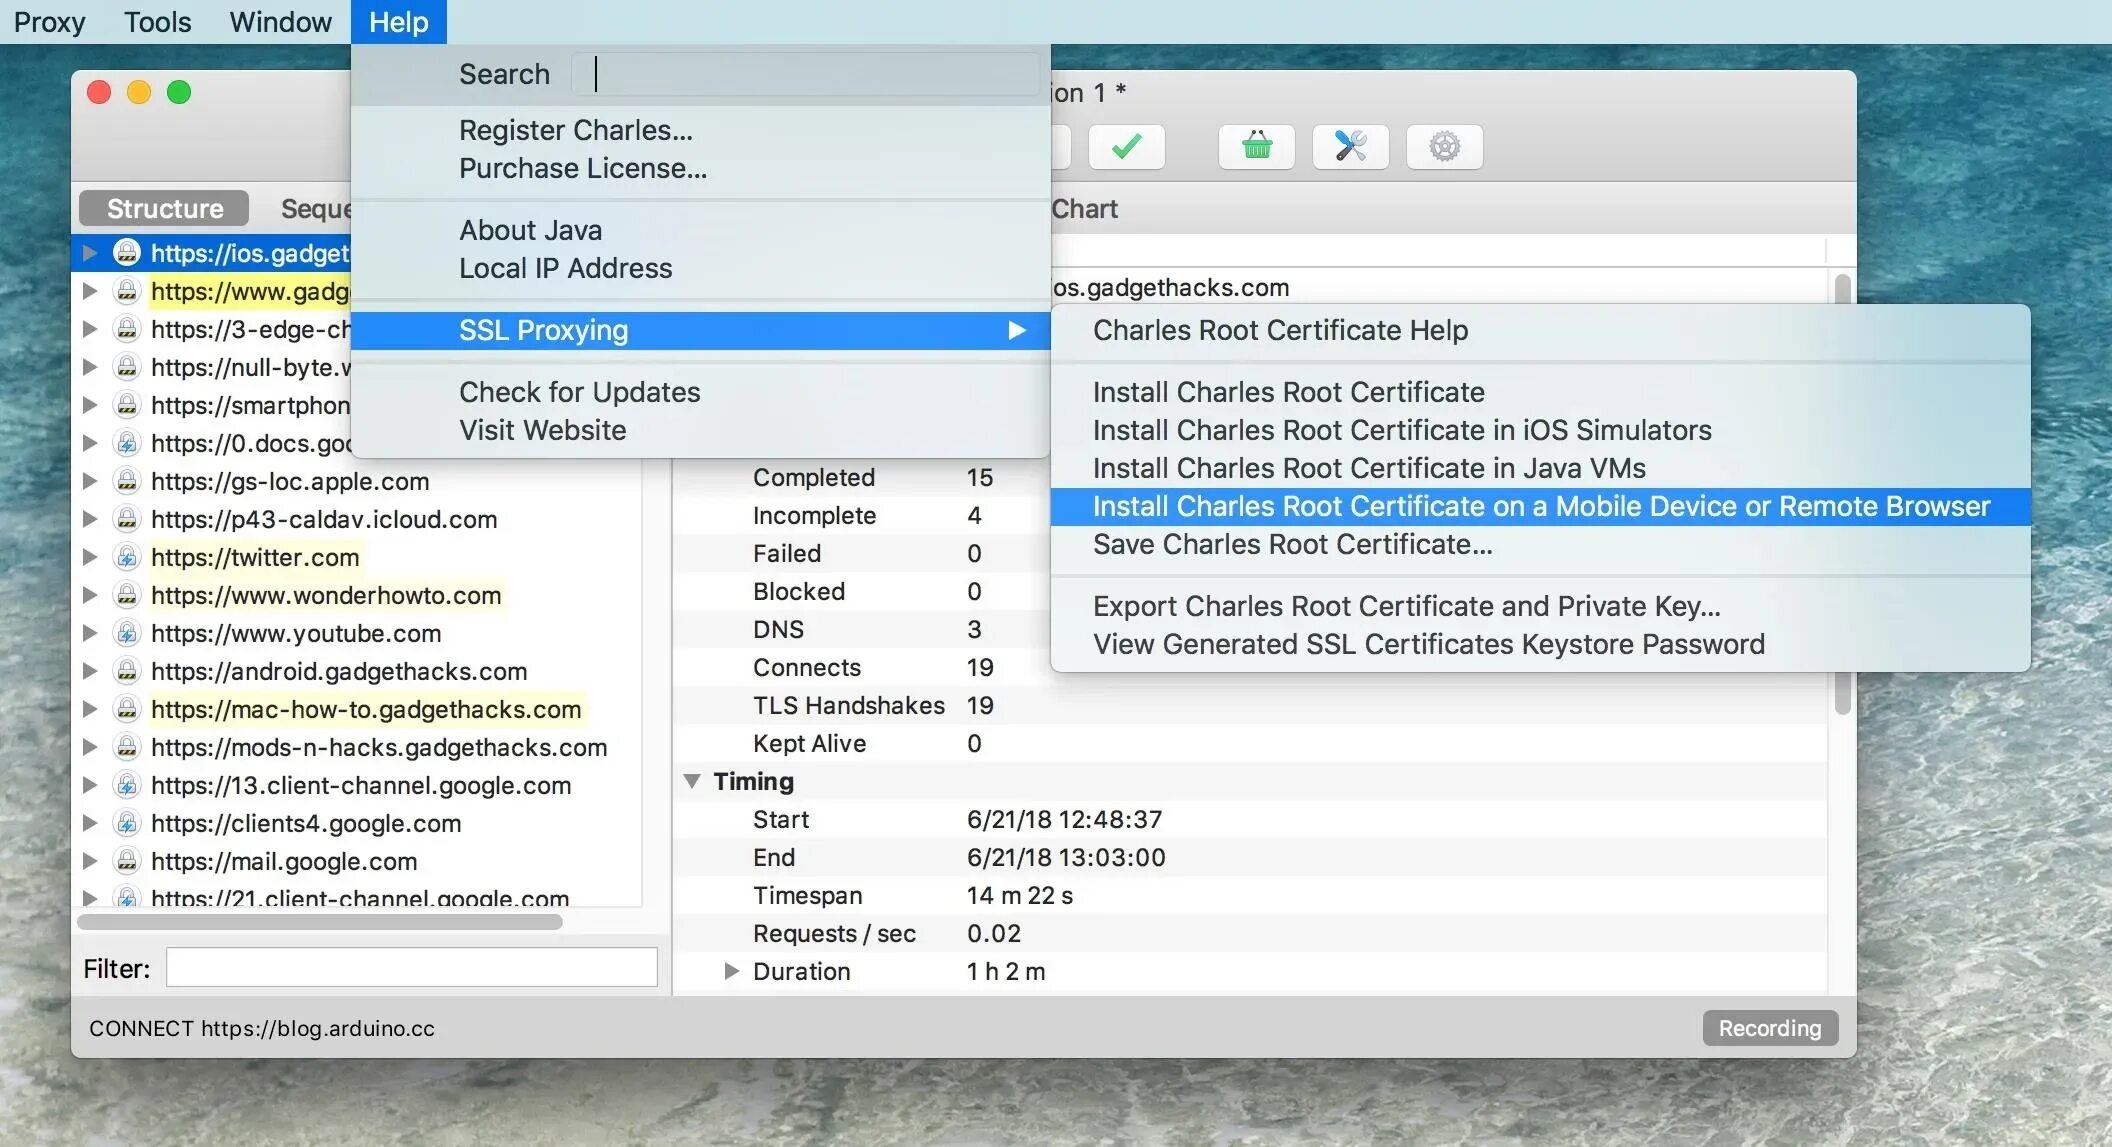Click the lock icon beside gs-loc.apple.com
The width and height of the screenshot is (2112, 1147).
[x=127, y=481]
